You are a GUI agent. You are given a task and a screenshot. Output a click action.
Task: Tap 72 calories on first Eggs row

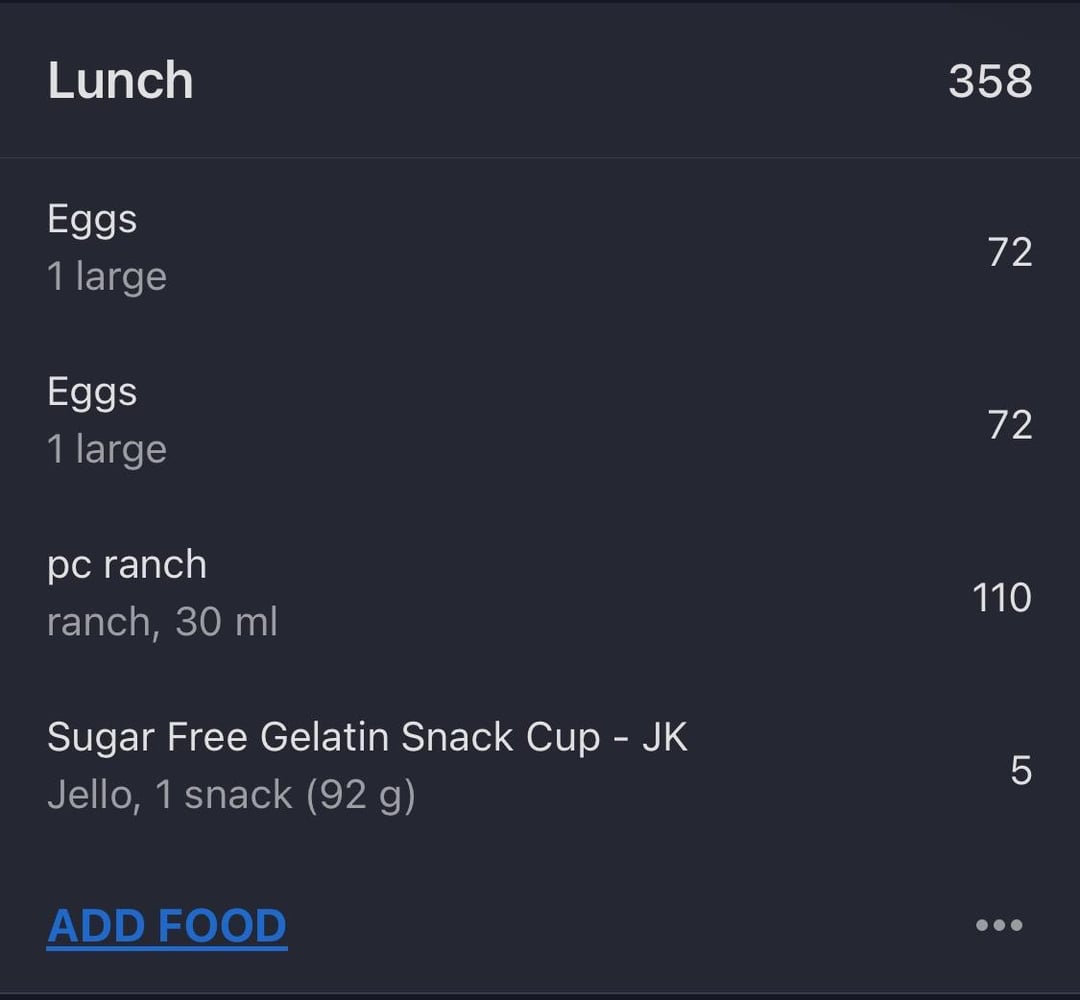click(x=1010, y=251)
